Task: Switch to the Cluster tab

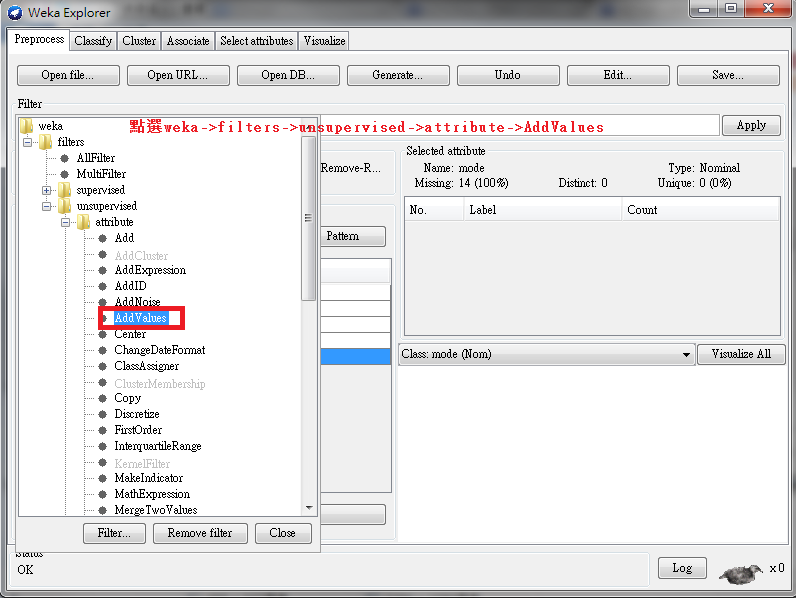Action: point(139,41)
